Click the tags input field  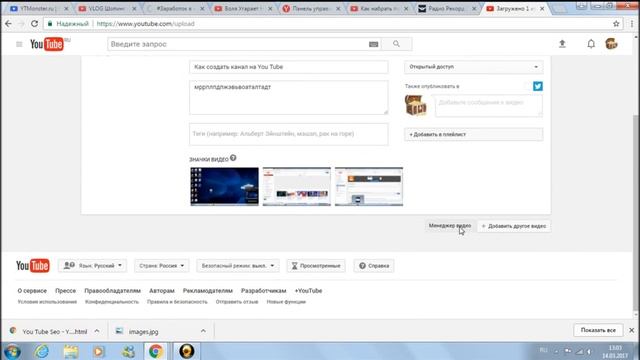pos(289,134)
